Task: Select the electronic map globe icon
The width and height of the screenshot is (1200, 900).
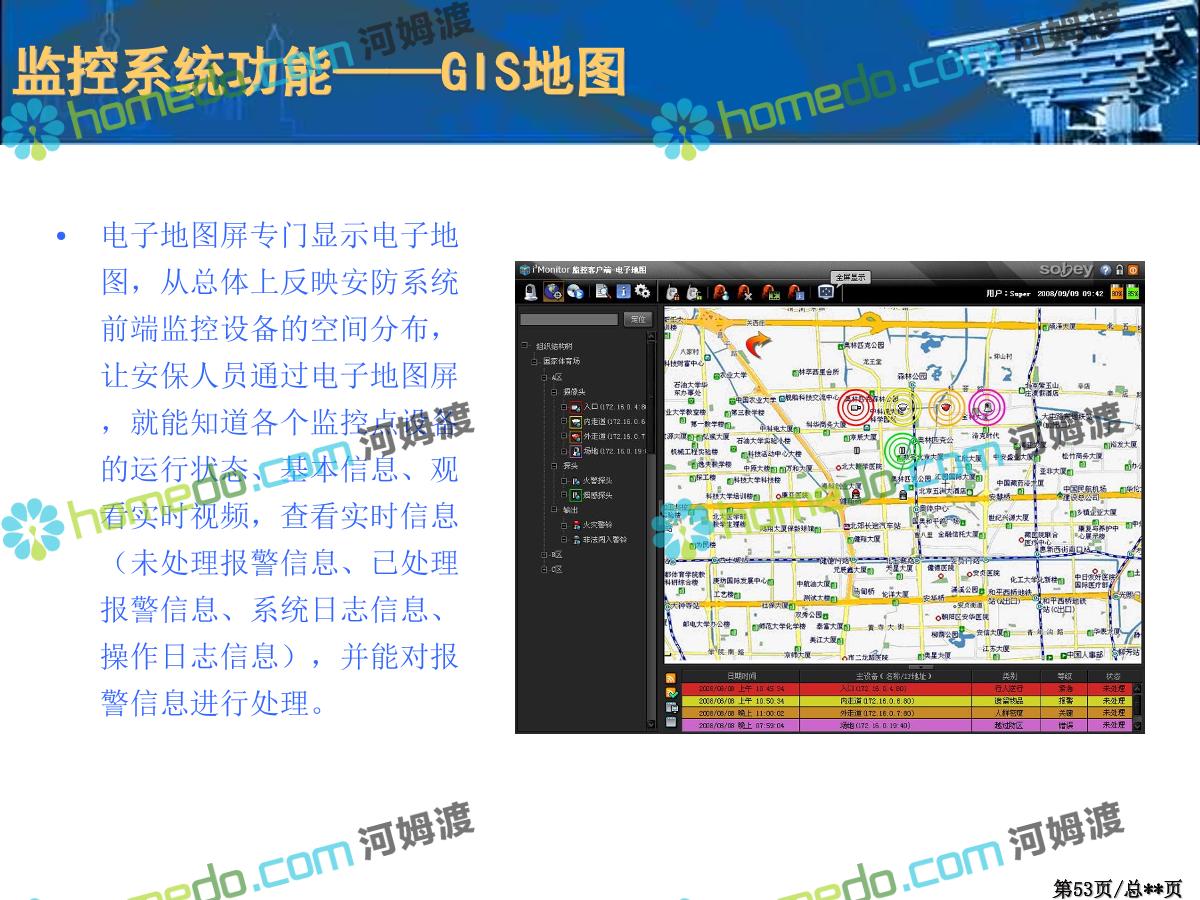Action: point(553,292)
